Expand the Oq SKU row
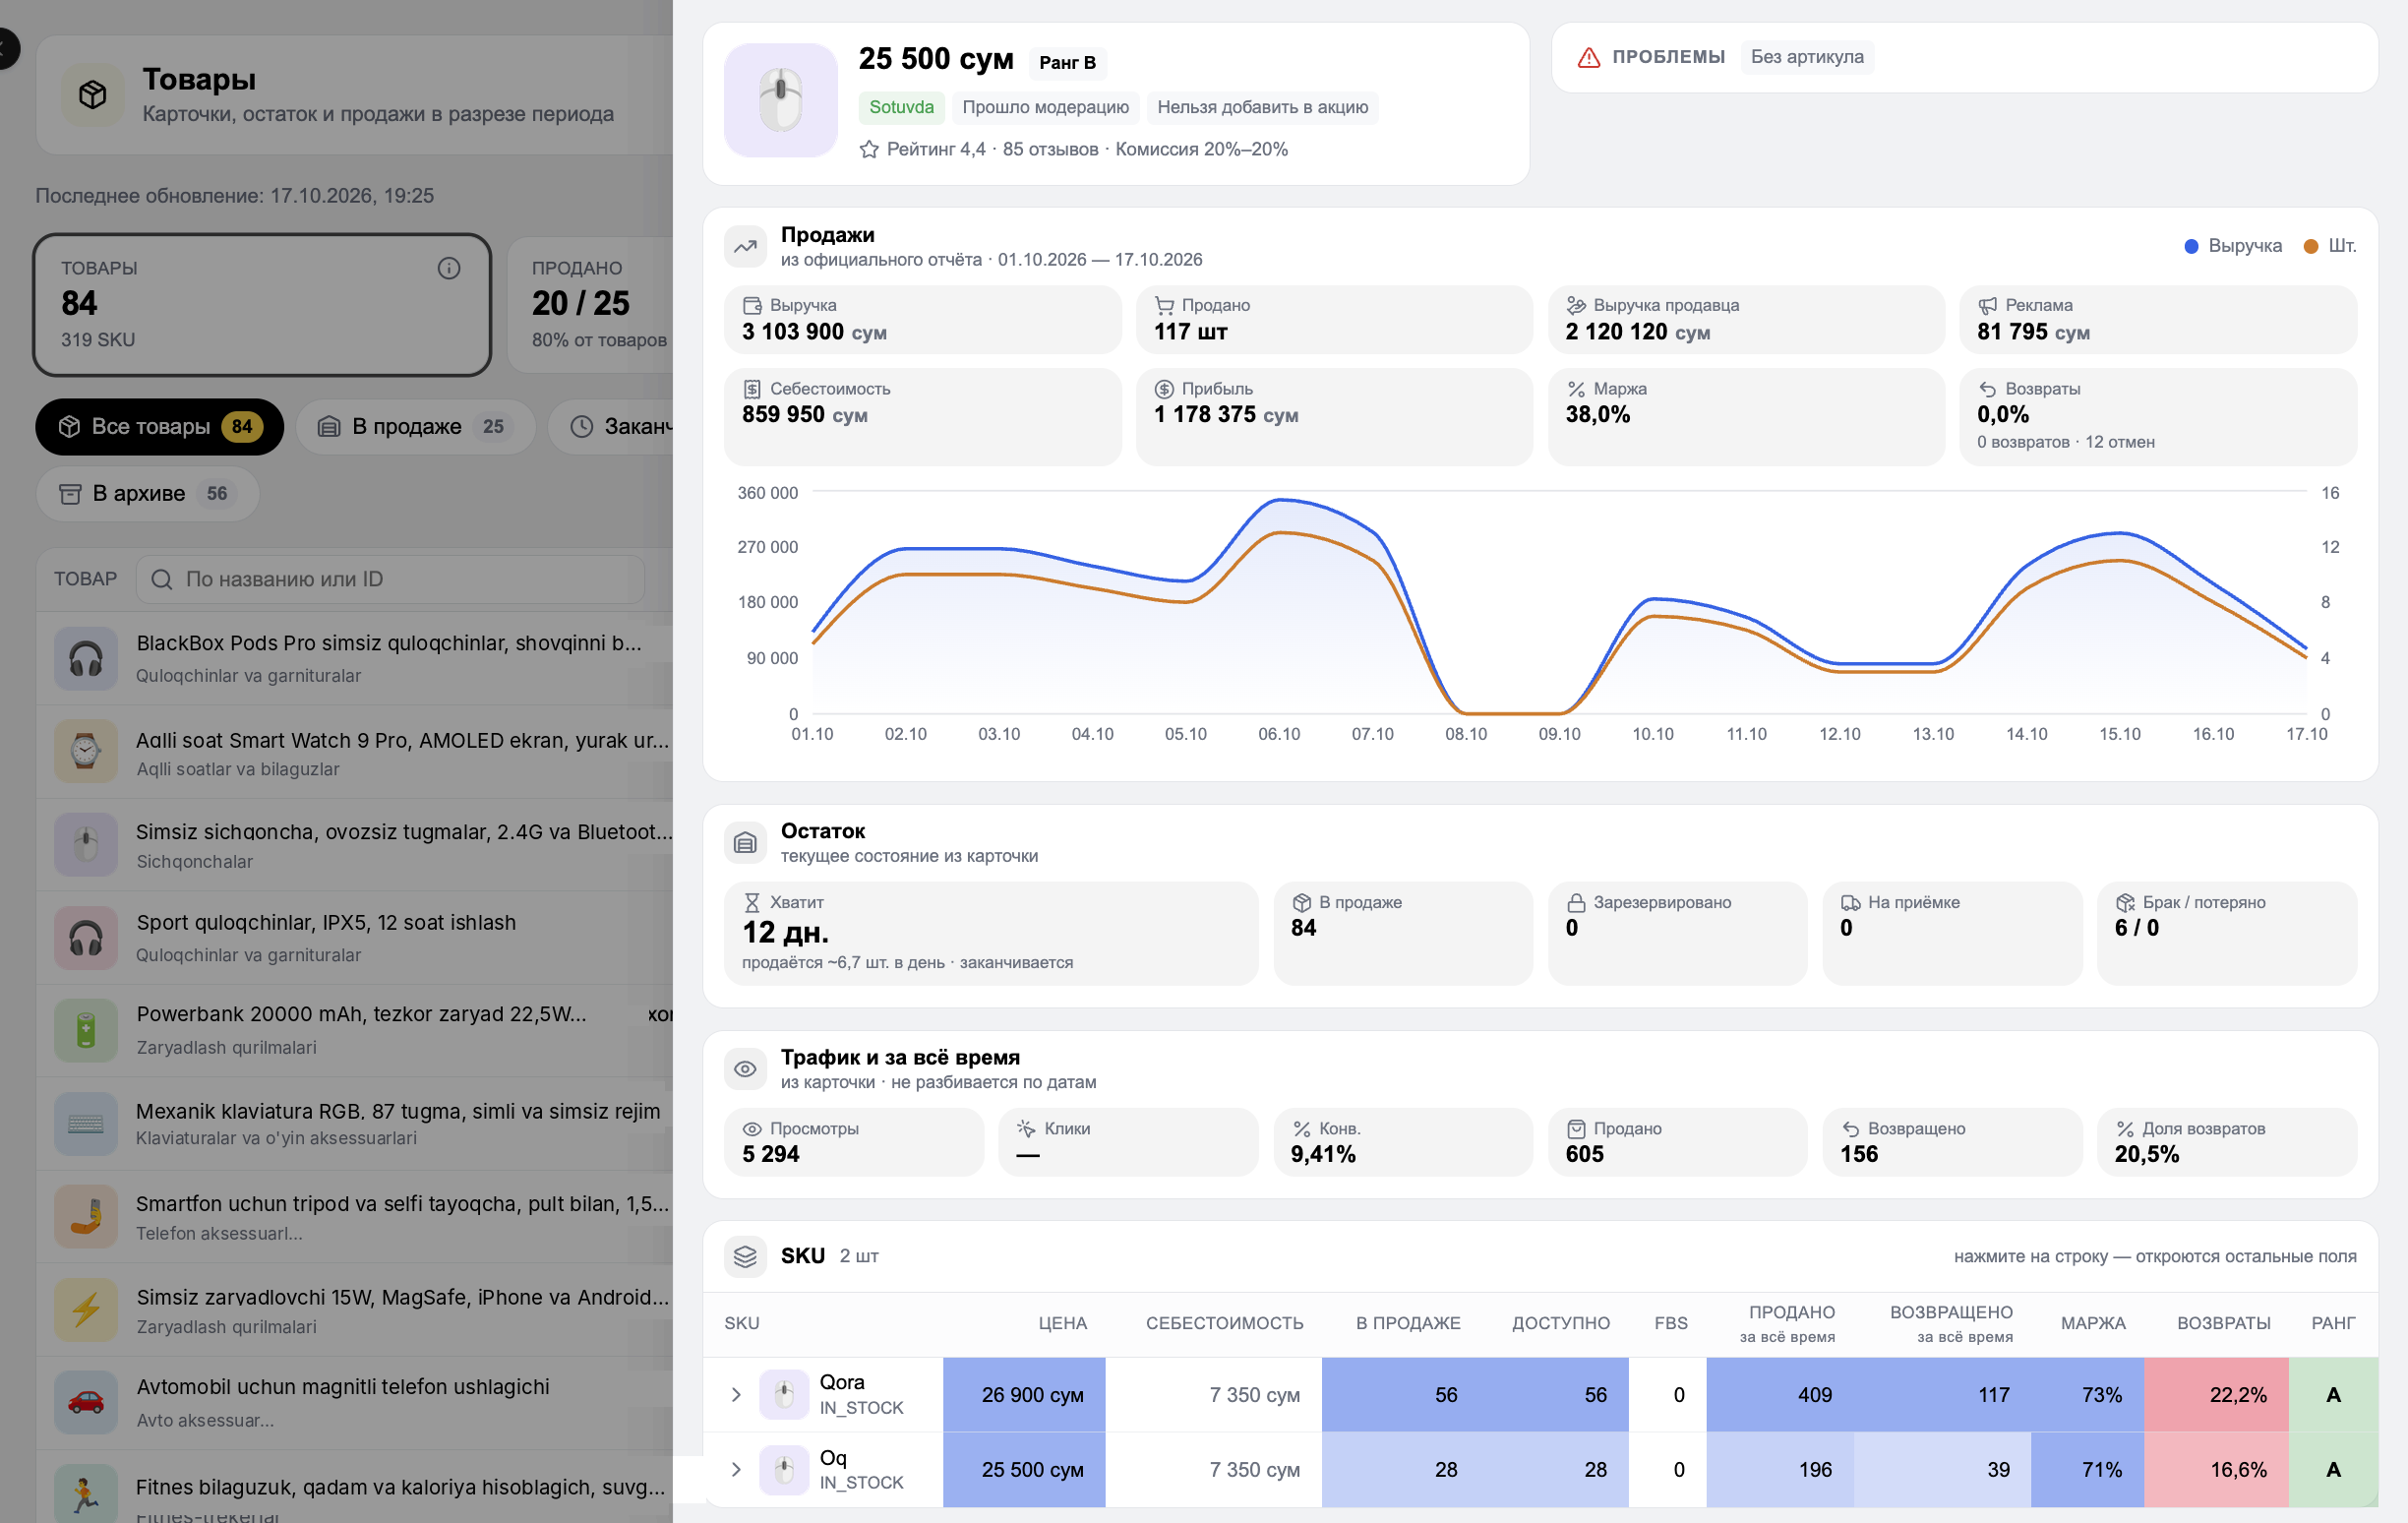The image size is (2408, 1523). point(736,1469)
